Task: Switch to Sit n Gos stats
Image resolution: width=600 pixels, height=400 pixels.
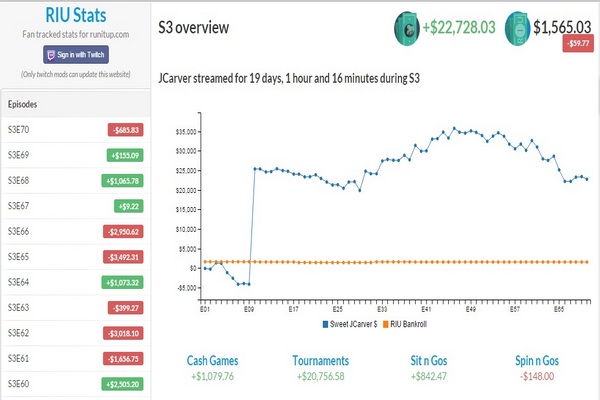Action: coord(430,360)
